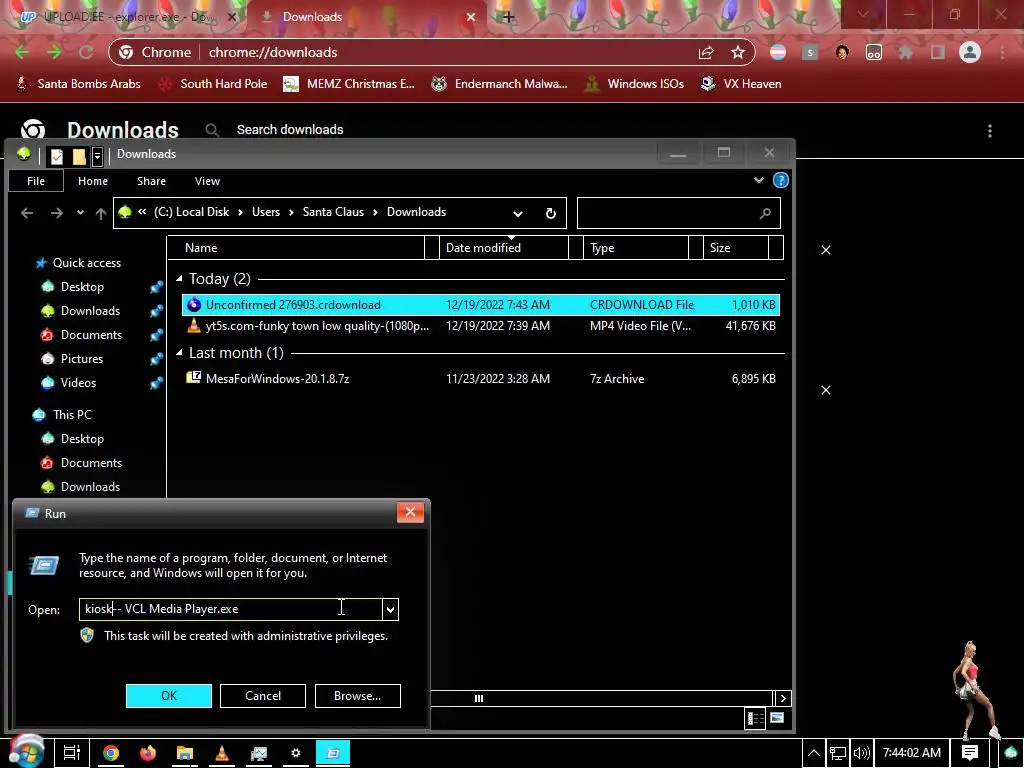This screenshot has width=1024, height=768.
Task: Click chevron after Santa Claus in path
Action: [376, 212]
